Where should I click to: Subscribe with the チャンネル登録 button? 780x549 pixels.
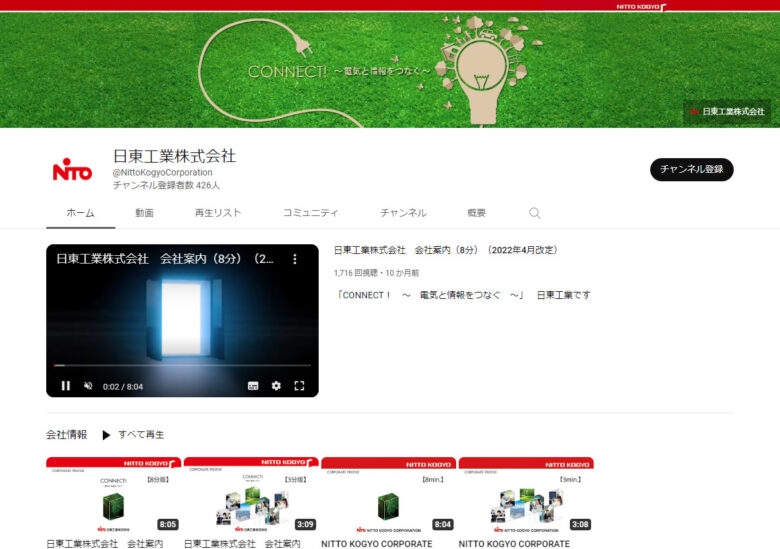click(691, 170)
